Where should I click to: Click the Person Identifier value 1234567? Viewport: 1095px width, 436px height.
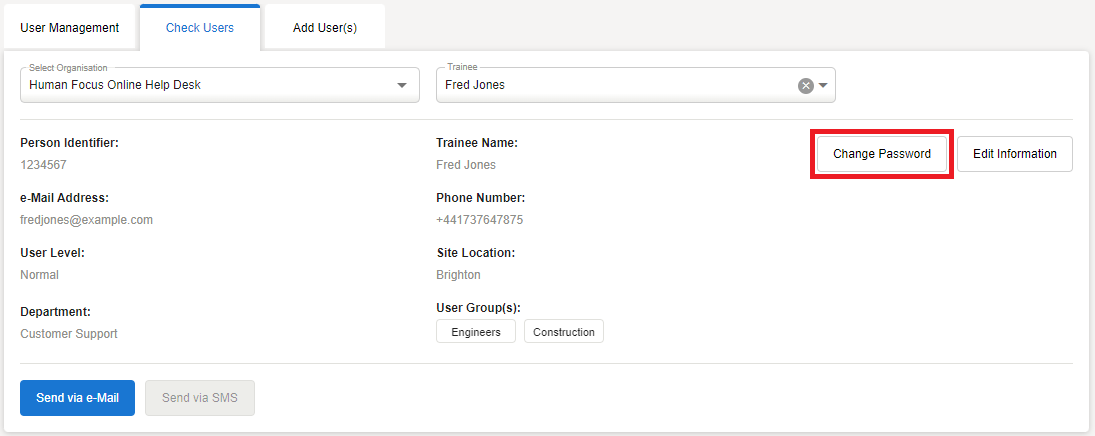pos(43,165)
